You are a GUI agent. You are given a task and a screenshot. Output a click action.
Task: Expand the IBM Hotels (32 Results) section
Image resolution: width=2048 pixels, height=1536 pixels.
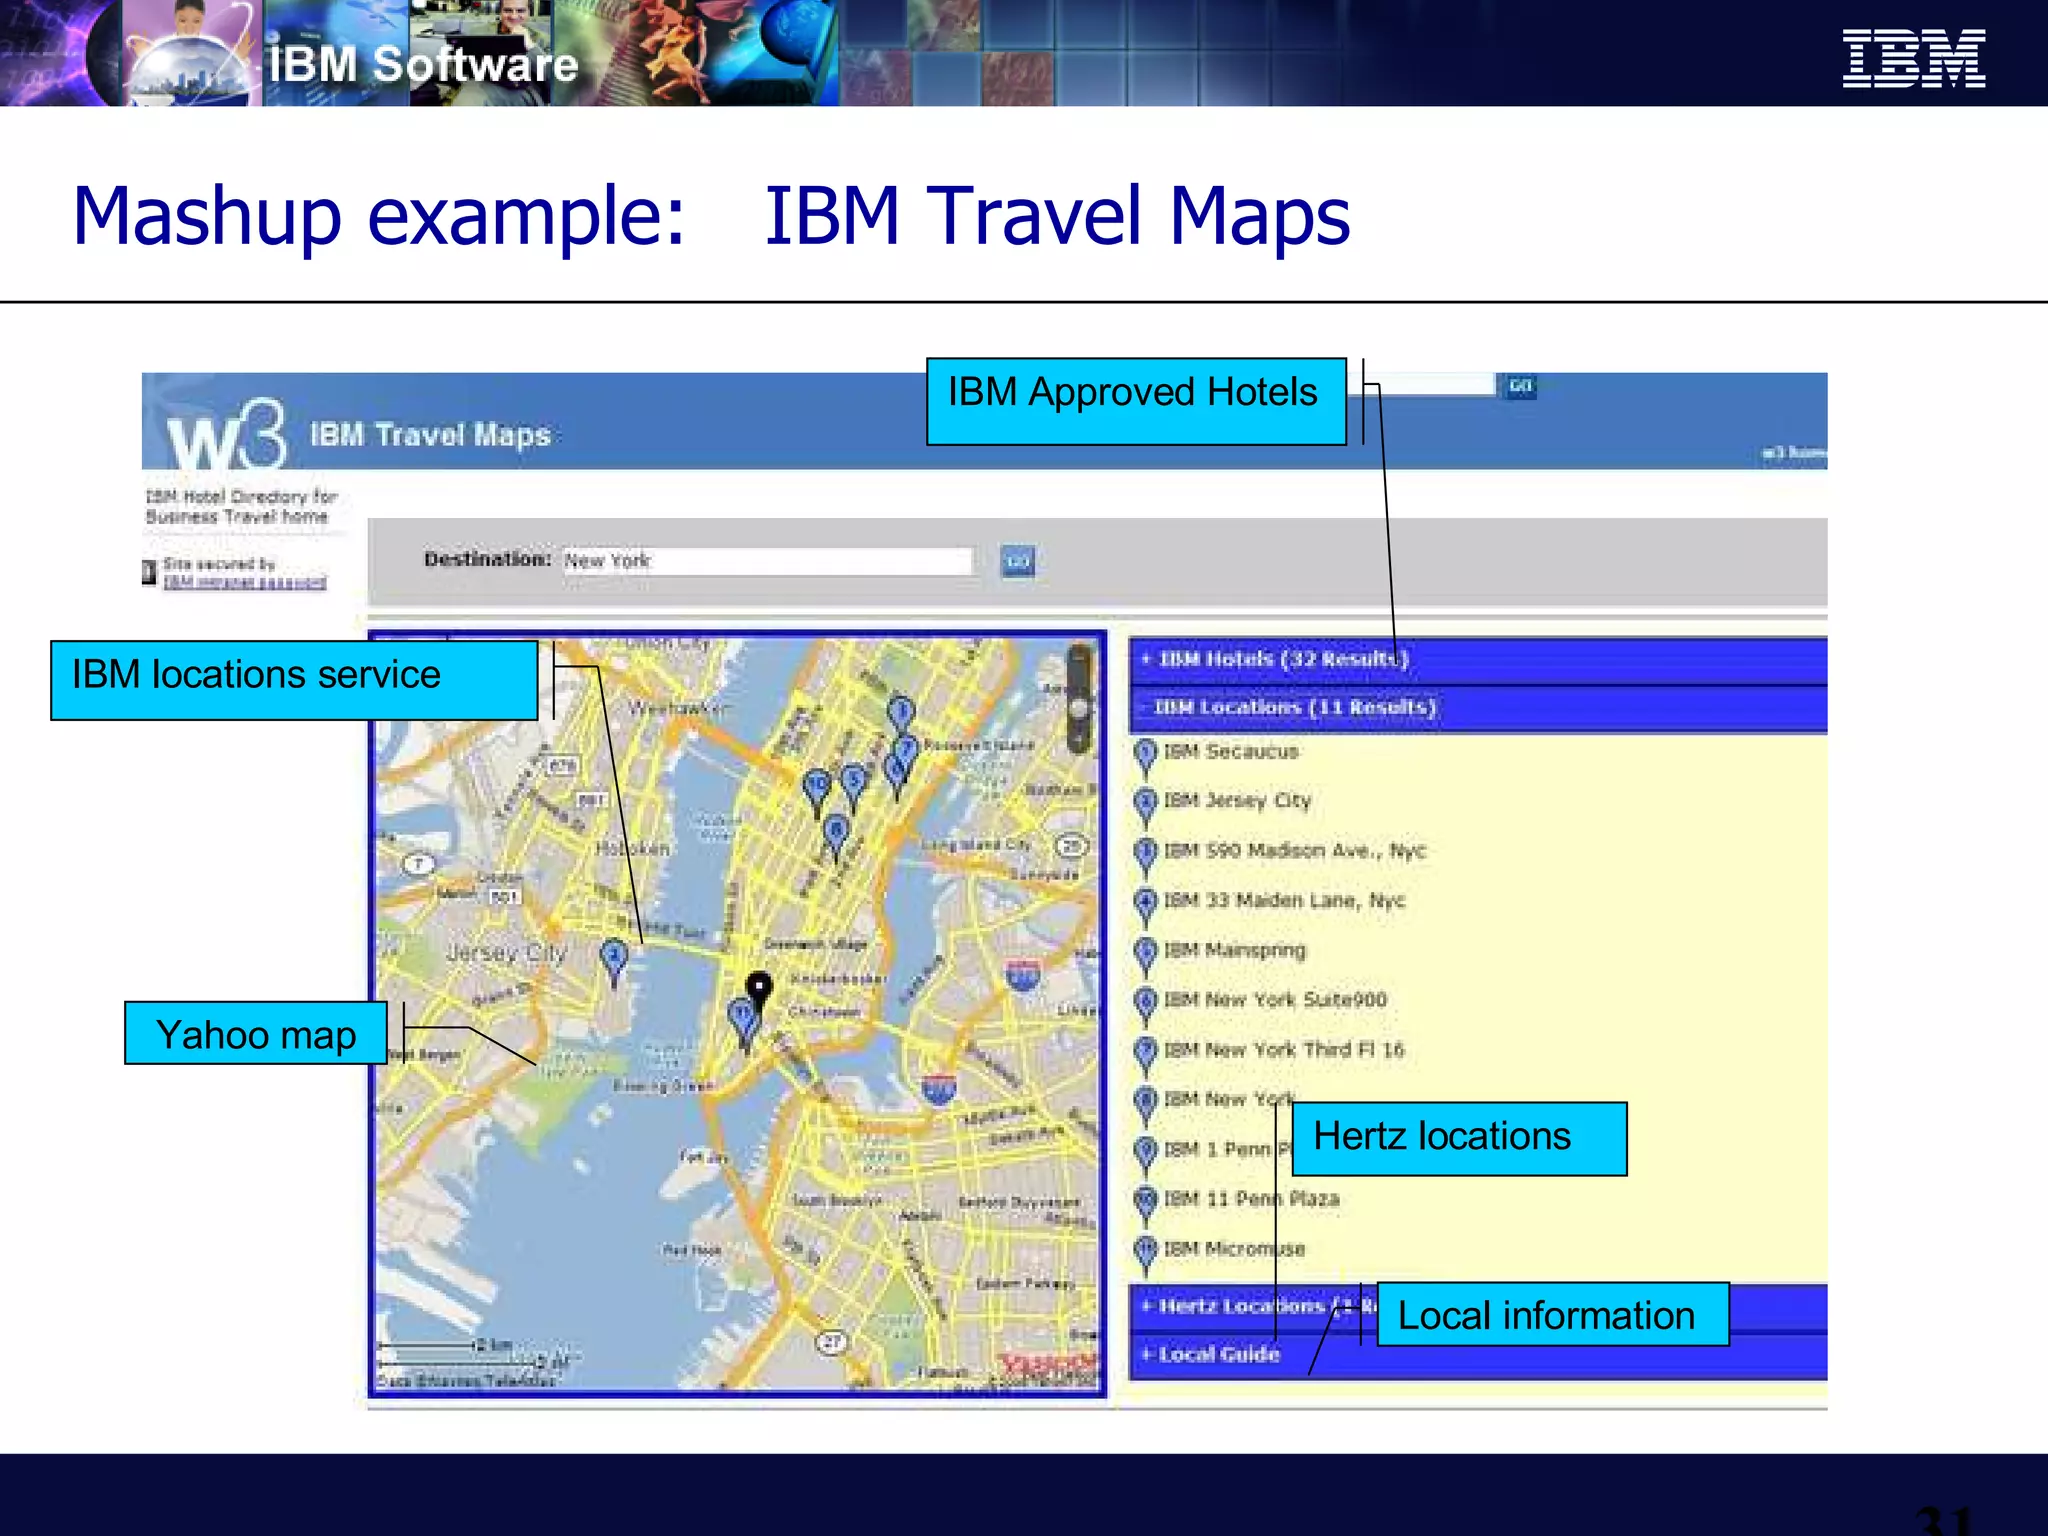(1478, 659)
